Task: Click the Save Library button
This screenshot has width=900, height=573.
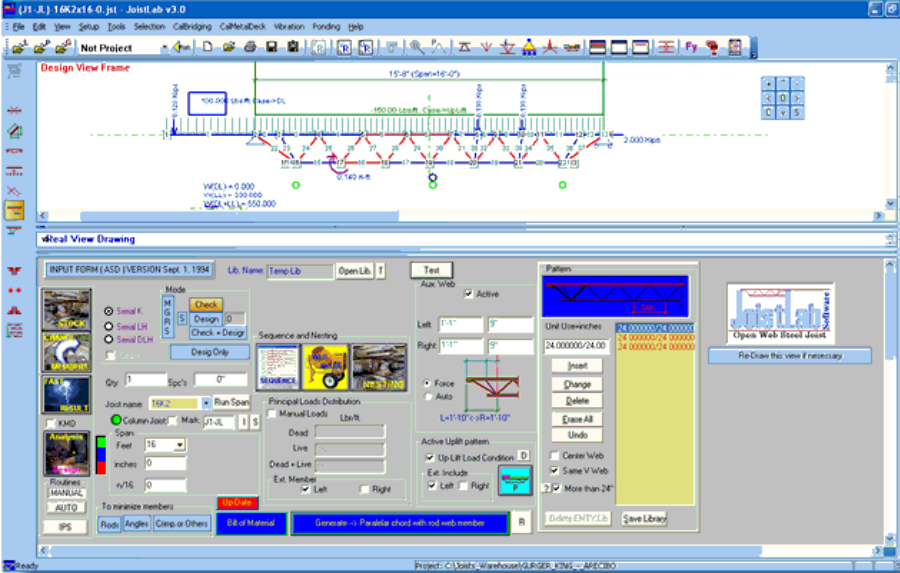Action: coord(644,518)
